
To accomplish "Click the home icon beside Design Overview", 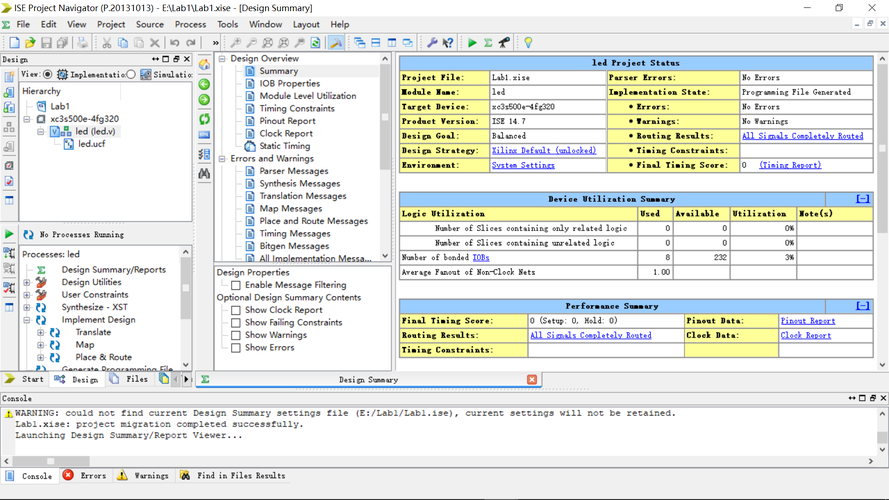I will (x=205, y=65).
